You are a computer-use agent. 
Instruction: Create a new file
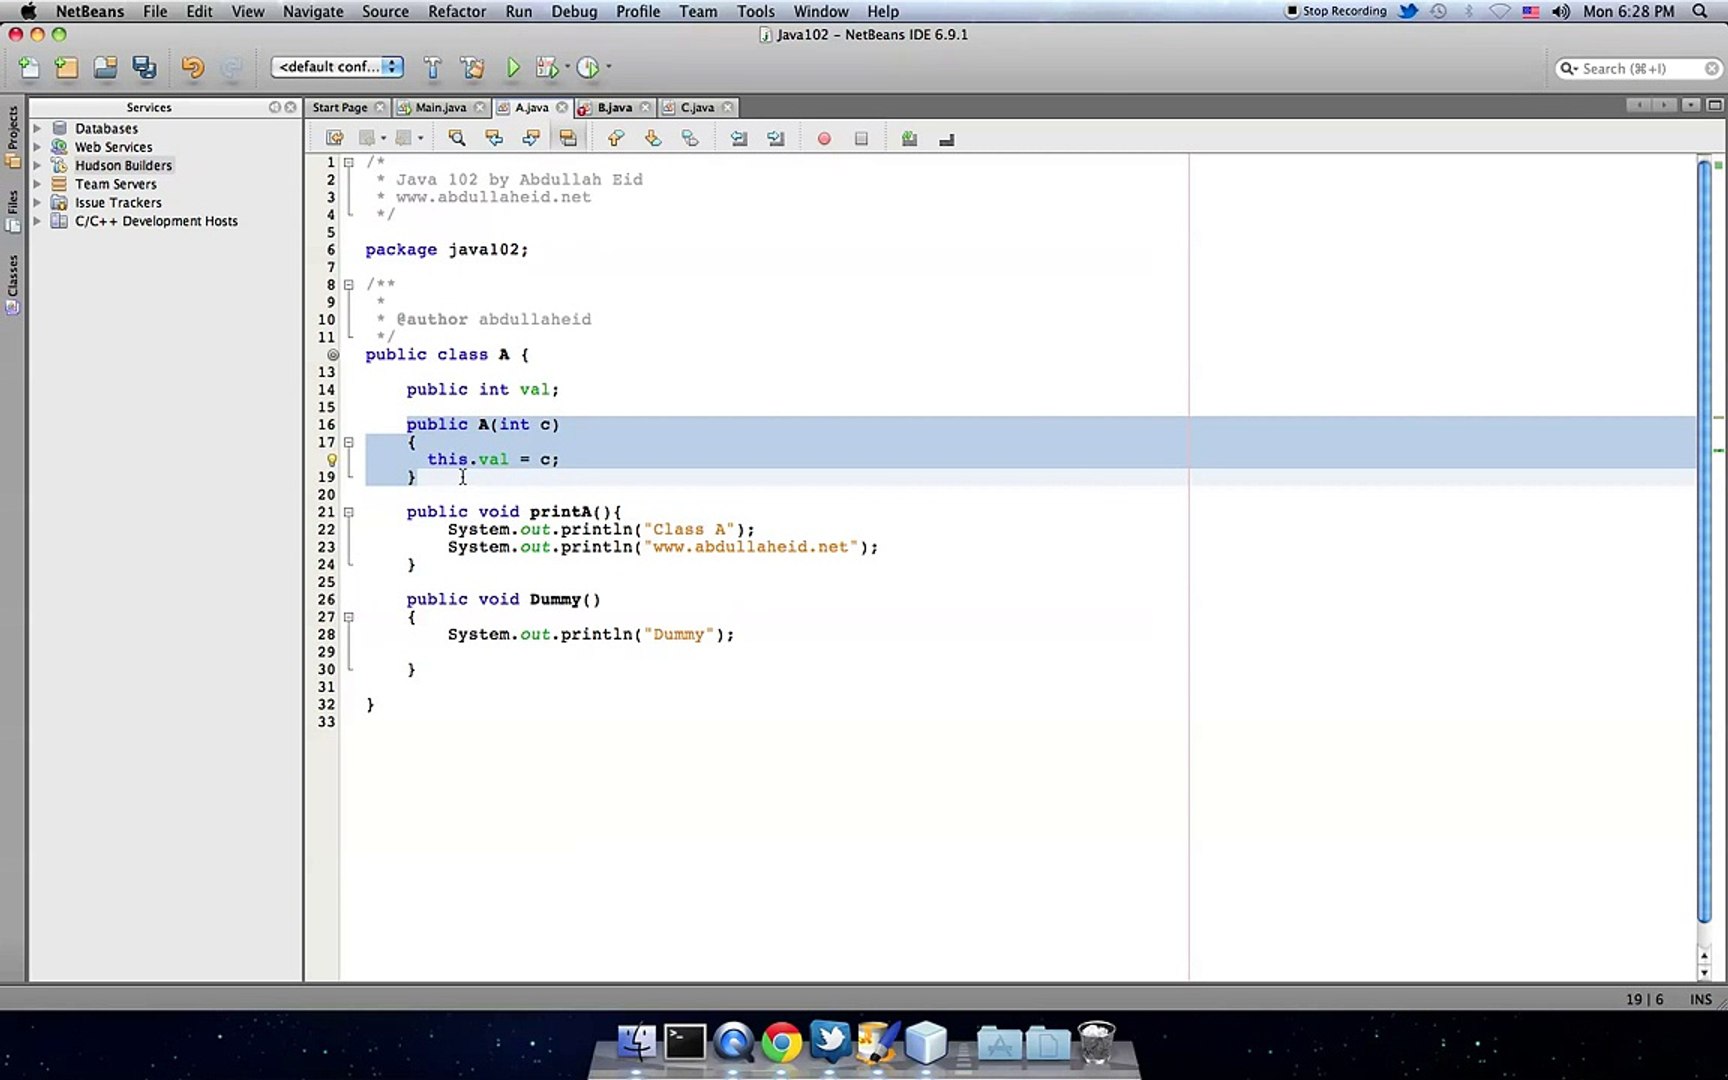[28, 66]
